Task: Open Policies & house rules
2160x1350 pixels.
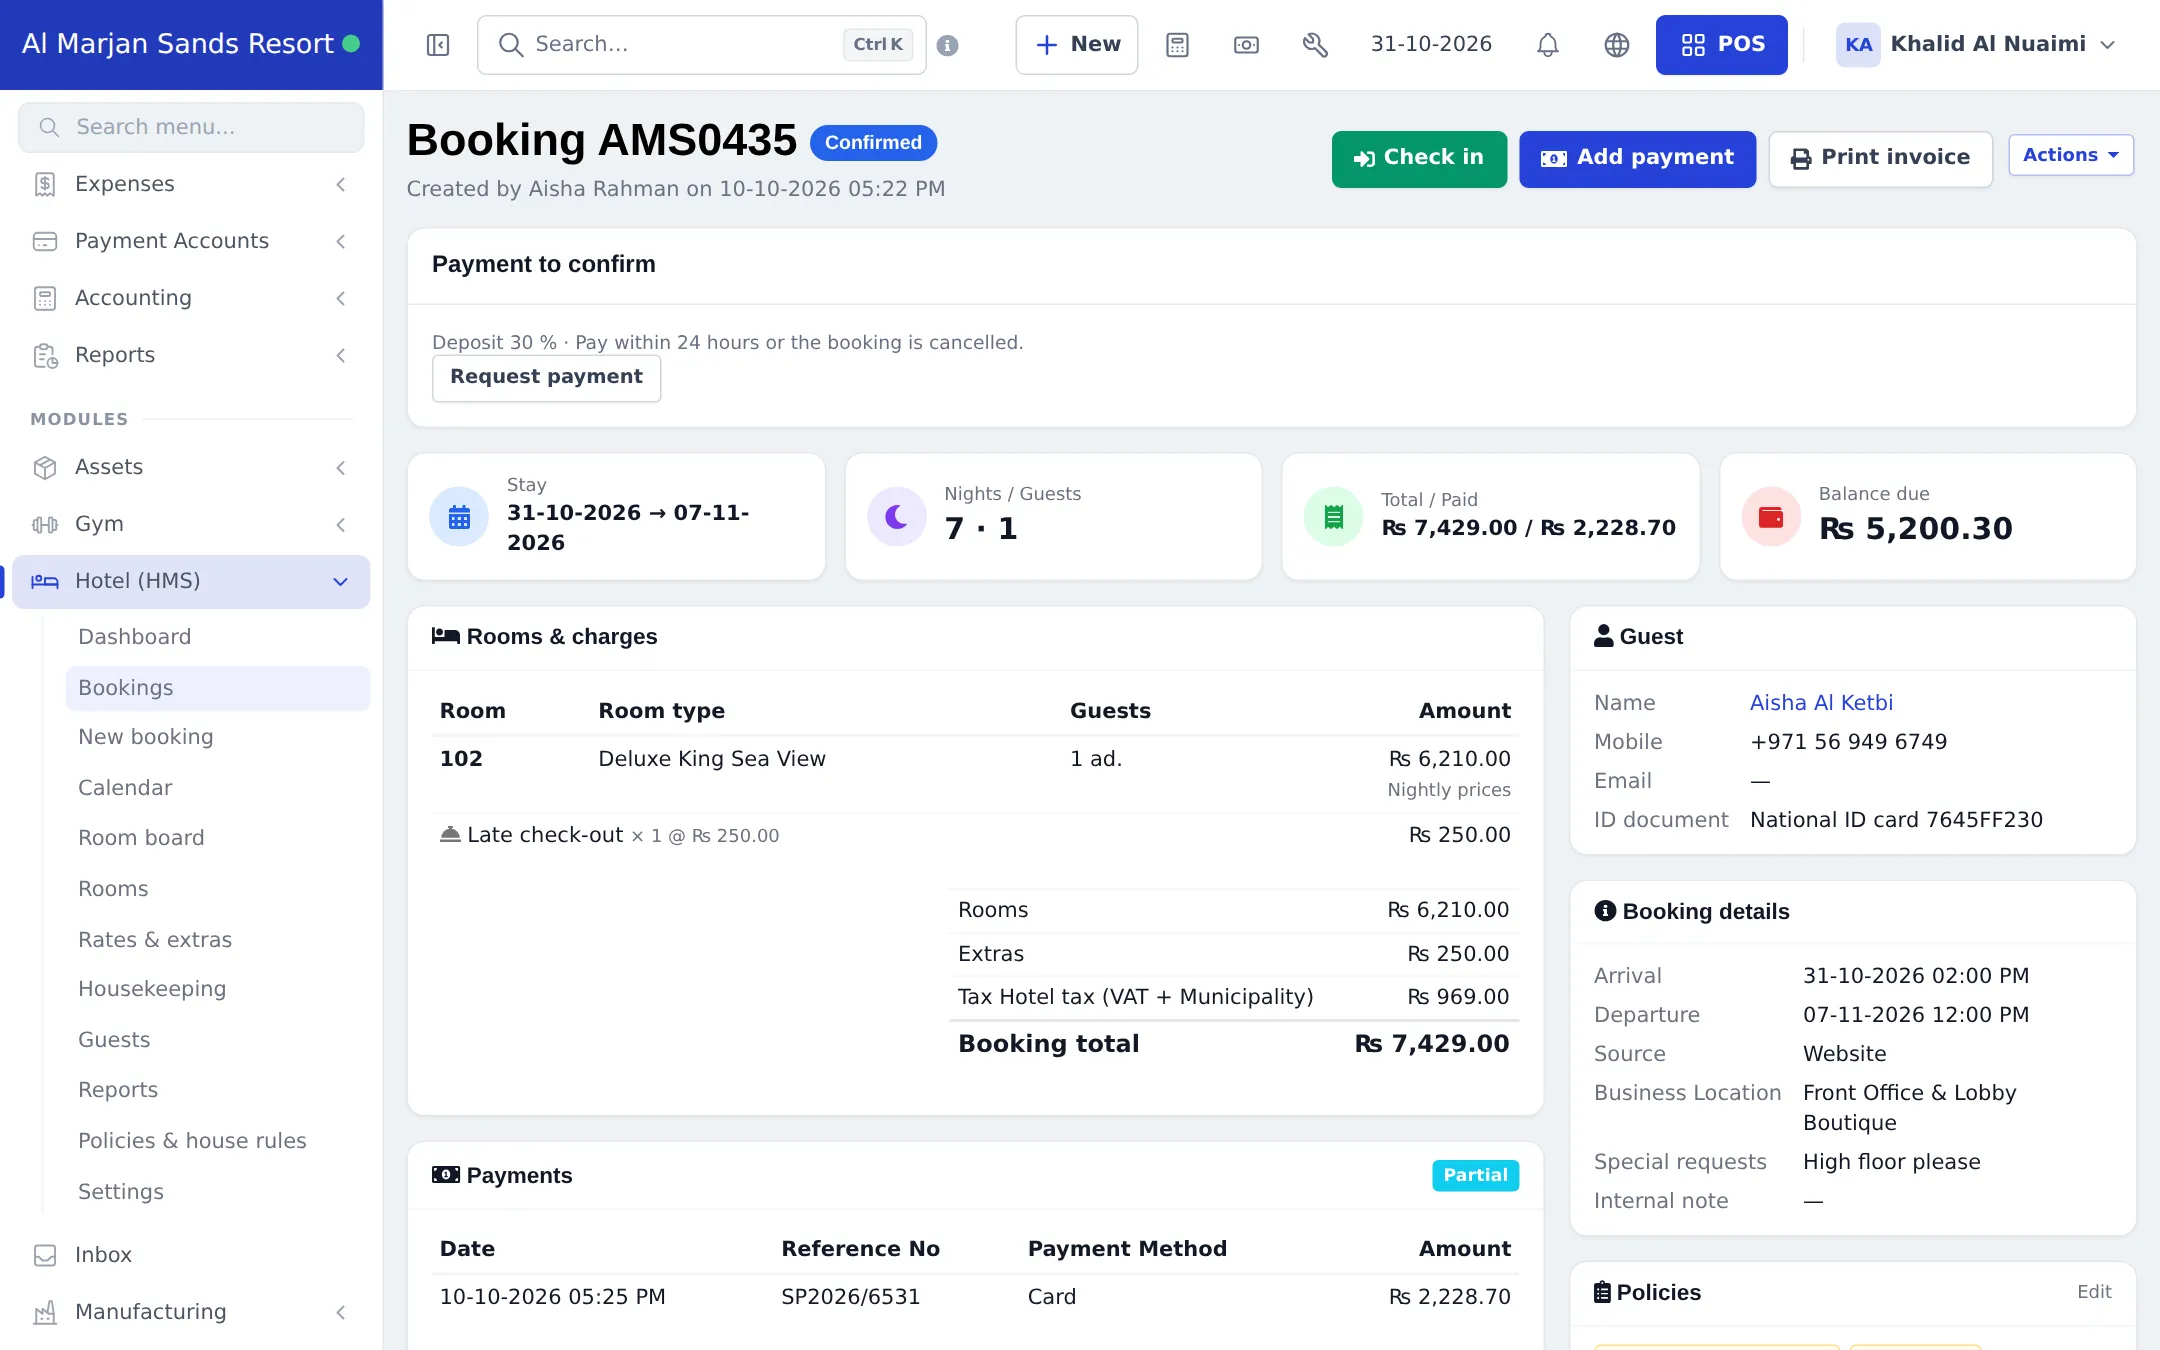Action: (x=218, y=1141)
